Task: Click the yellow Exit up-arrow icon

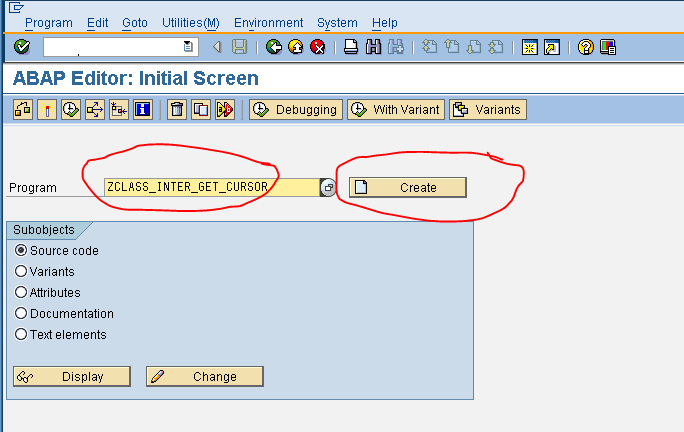Action: click(296, 47)
